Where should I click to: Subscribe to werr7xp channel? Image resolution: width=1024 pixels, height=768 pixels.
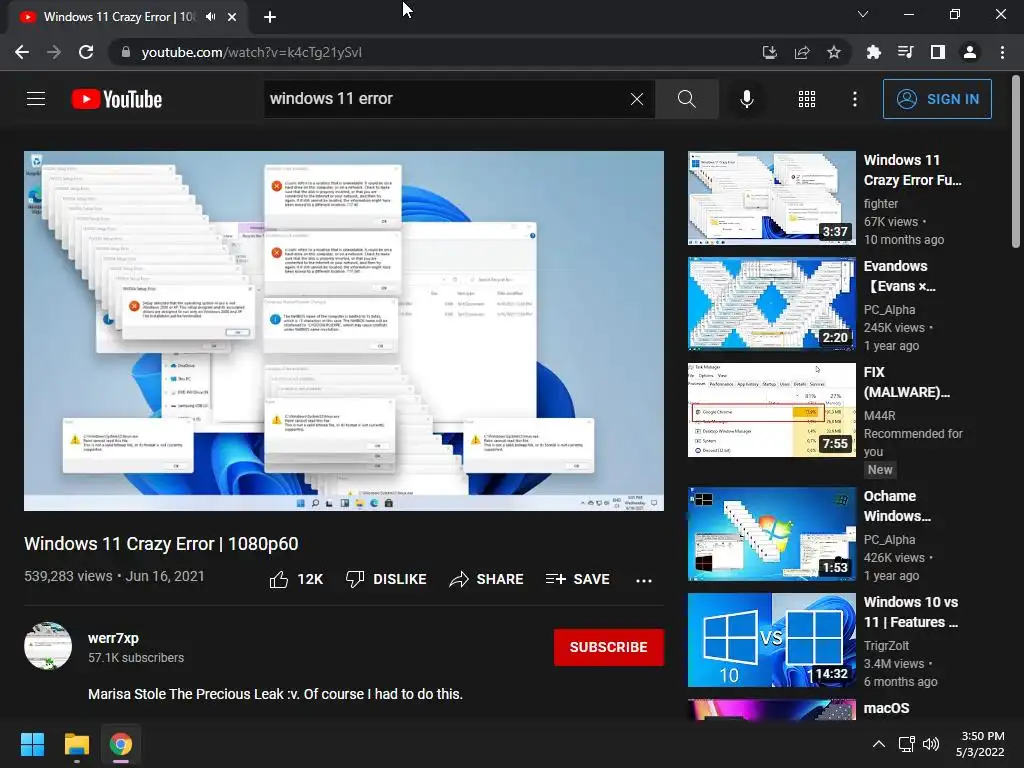tap(609, 647)
